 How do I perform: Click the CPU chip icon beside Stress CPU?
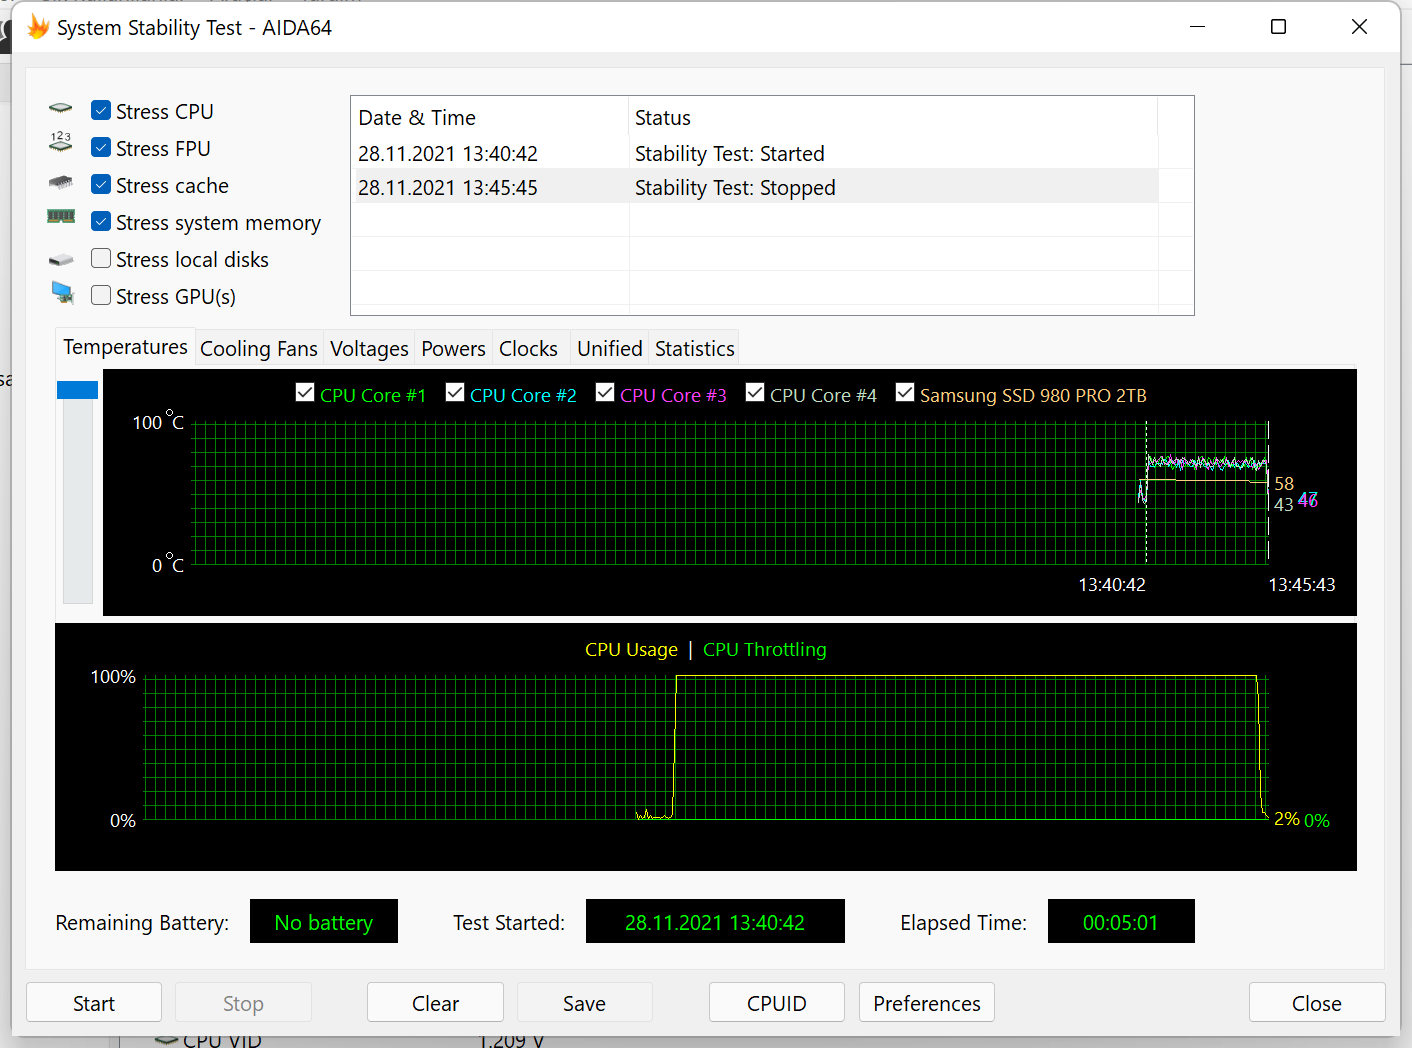[61, 108]
